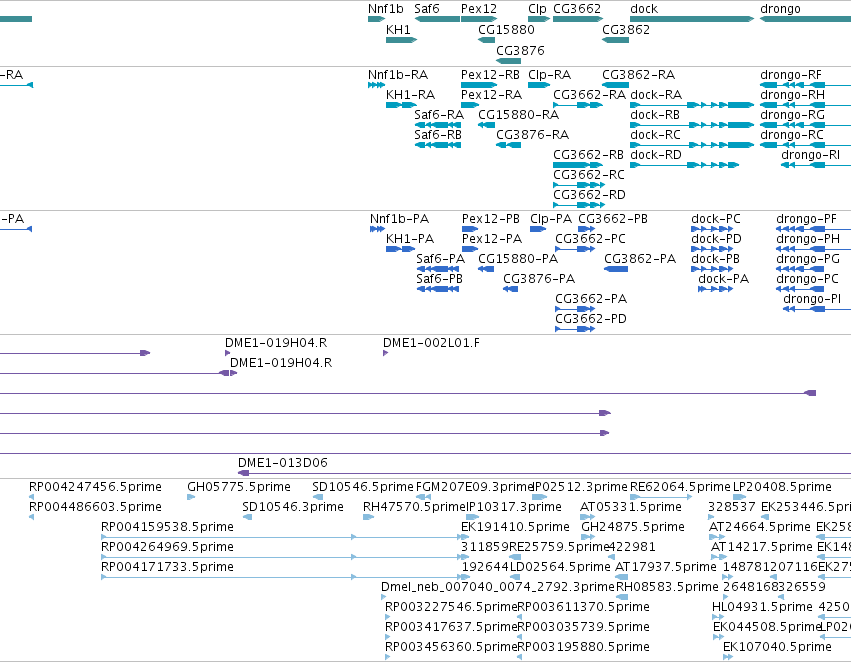
Task: Select the CG3662 gene feature
Action: pyautogui.click(x=577, y=19)
